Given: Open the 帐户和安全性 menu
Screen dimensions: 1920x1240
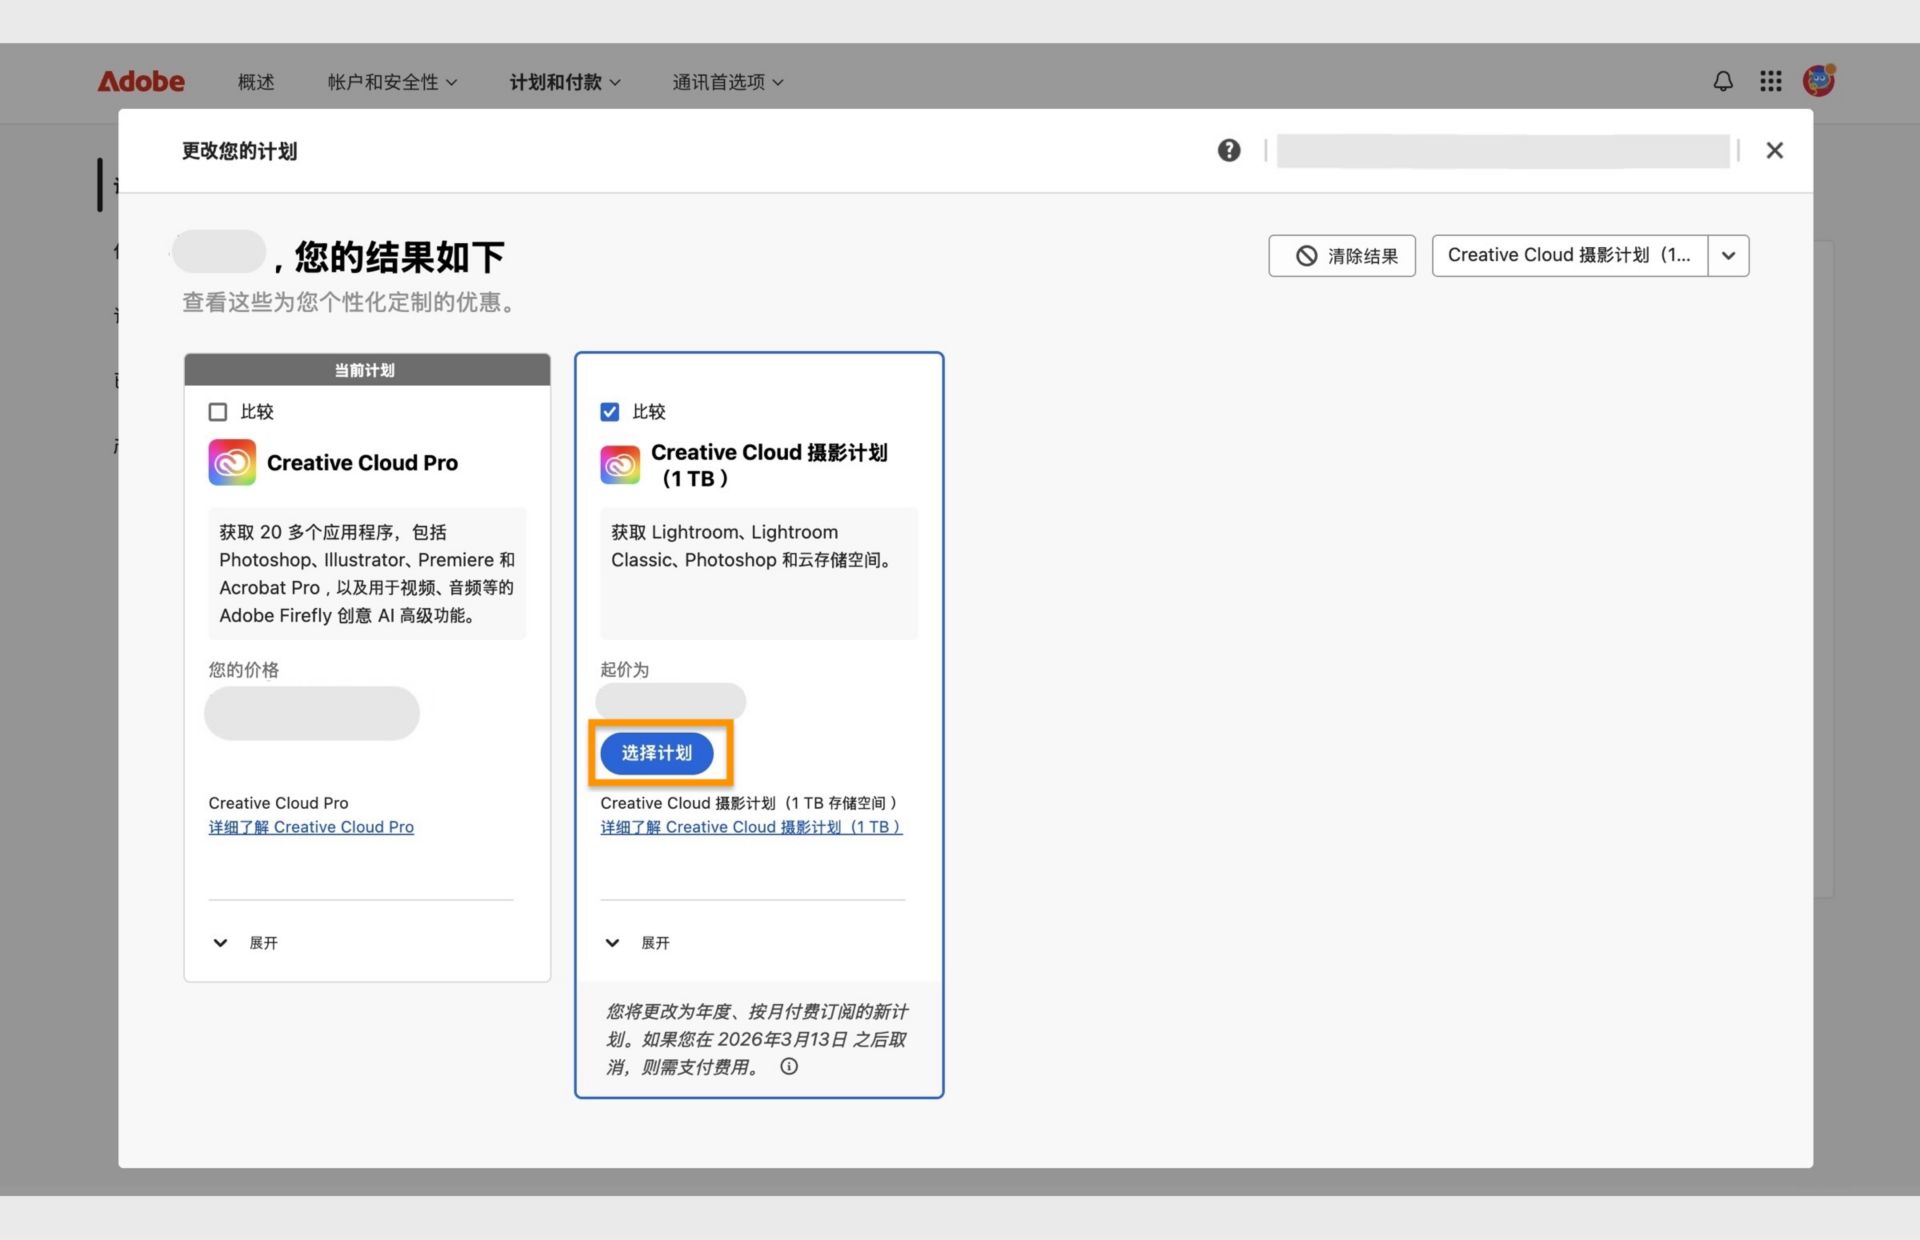Looking at the screenshot, I should [x=392, y=82].
